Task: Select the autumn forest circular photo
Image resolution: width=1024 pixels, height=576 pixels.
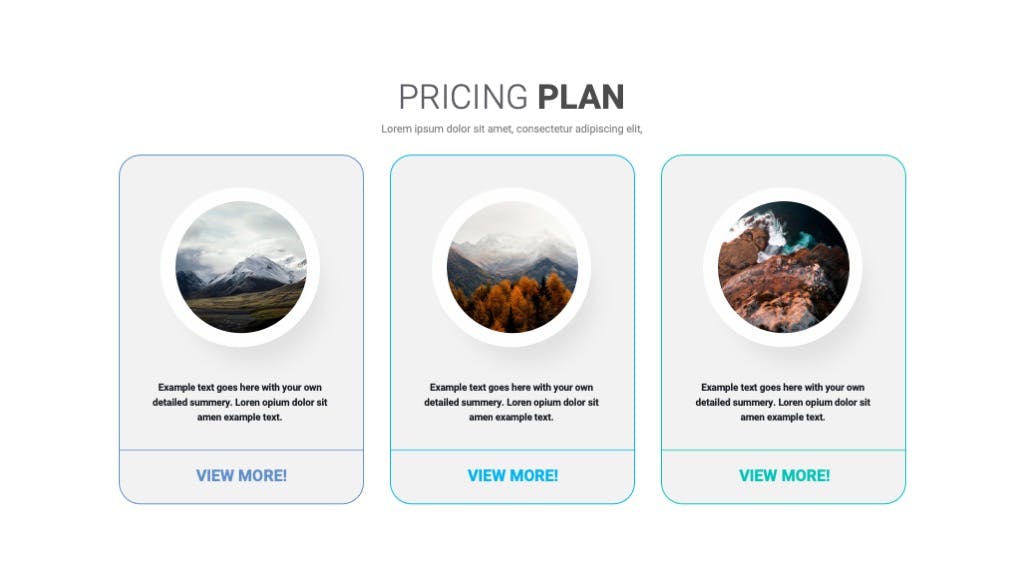Action: click(512, 266)
